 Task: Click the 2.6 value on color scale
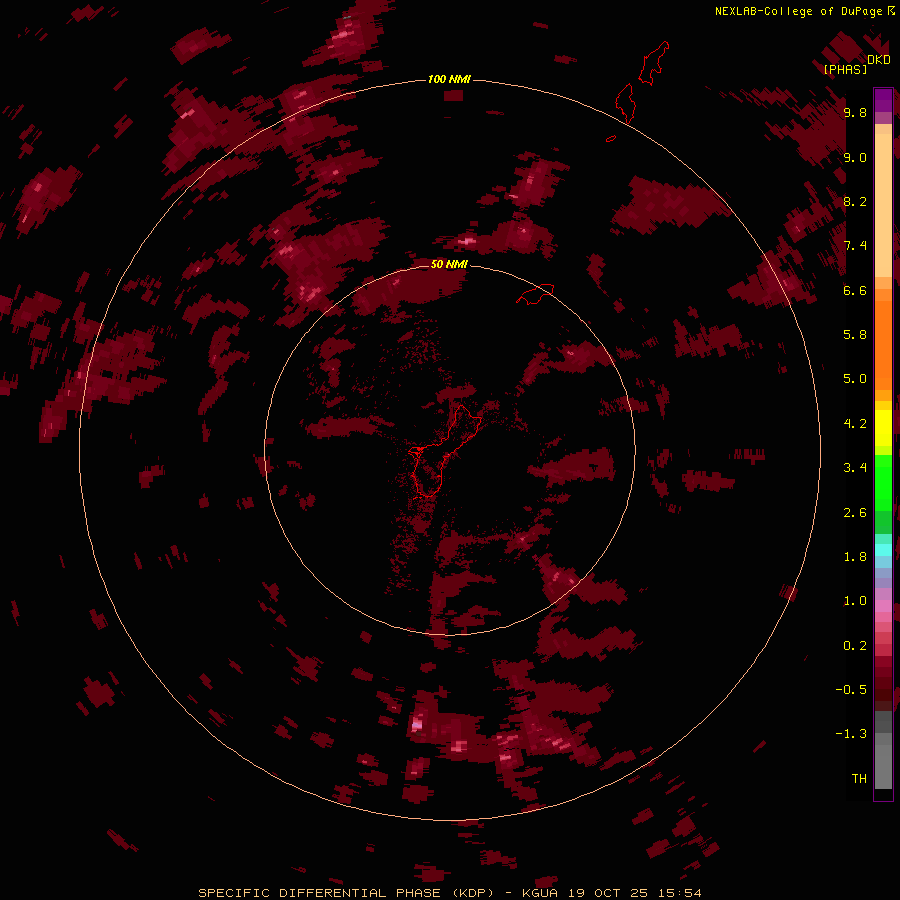[855, 513]
